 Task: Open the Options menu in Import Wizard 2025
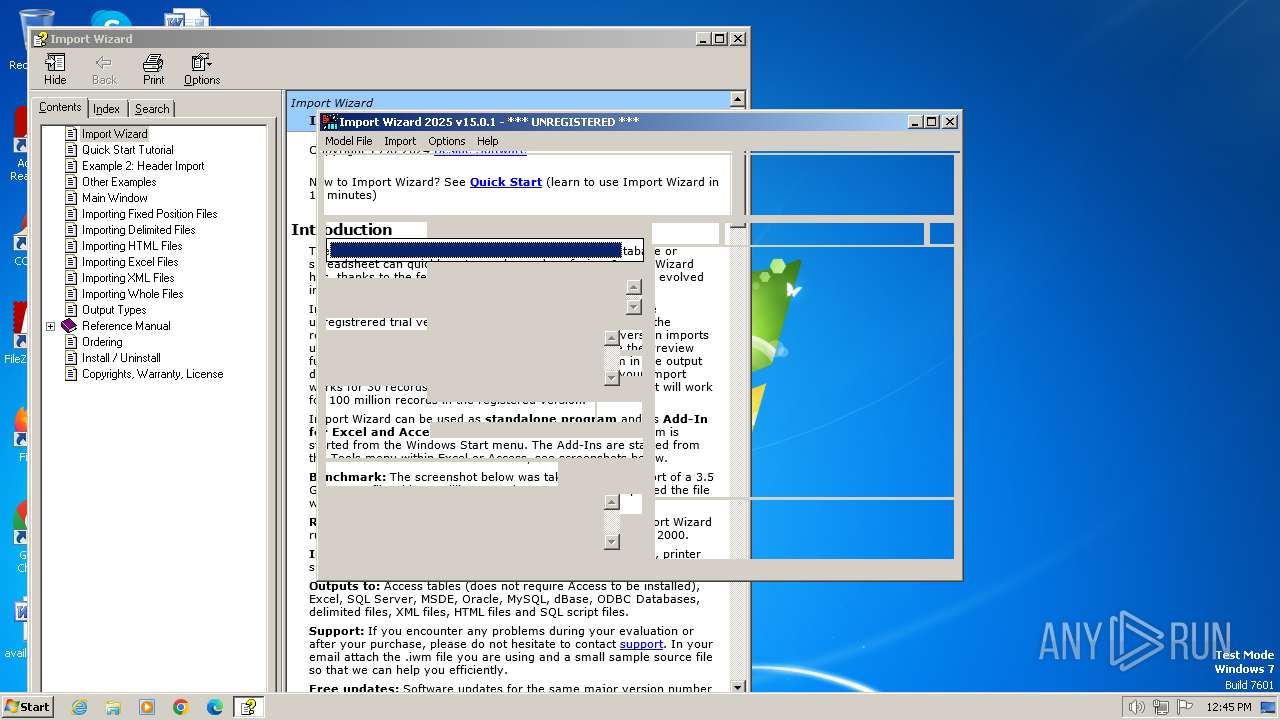coord(447,141)
